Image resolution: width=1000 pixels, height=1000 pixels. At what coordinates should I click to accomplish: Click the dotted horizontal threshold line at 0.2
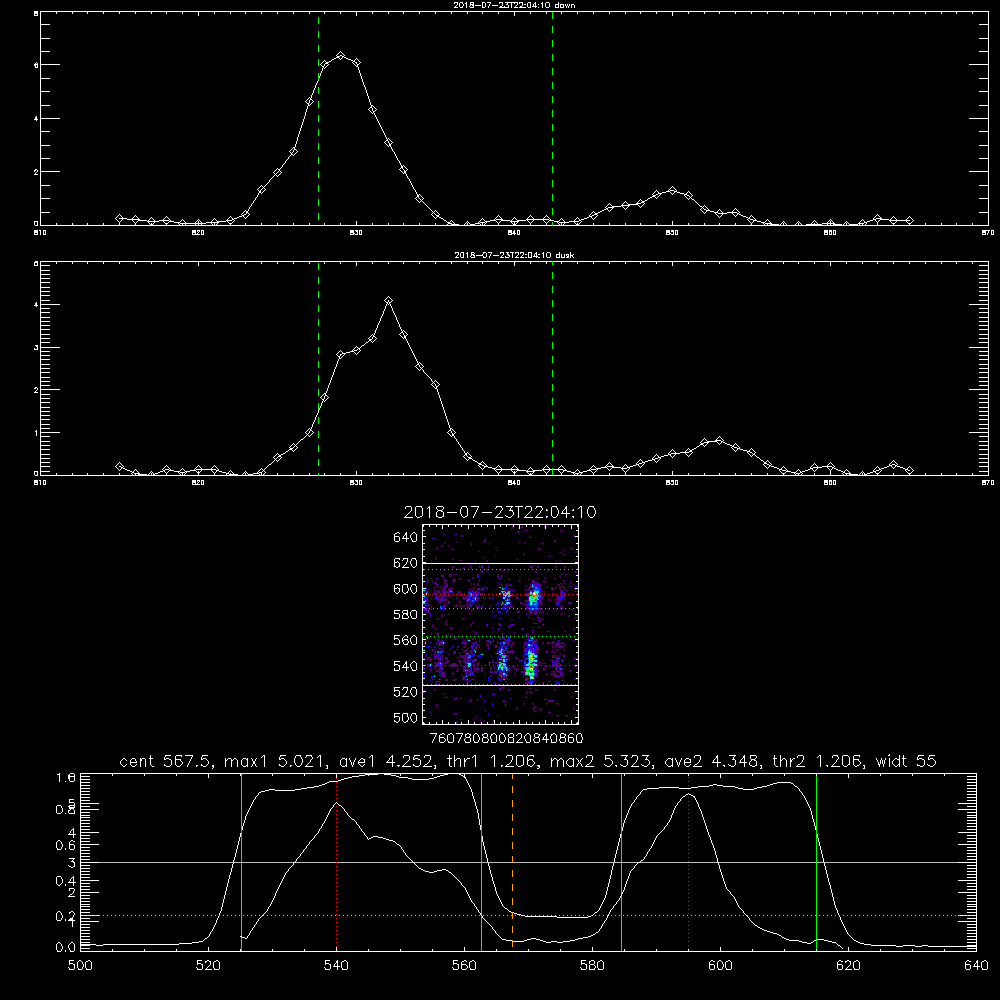528,916
